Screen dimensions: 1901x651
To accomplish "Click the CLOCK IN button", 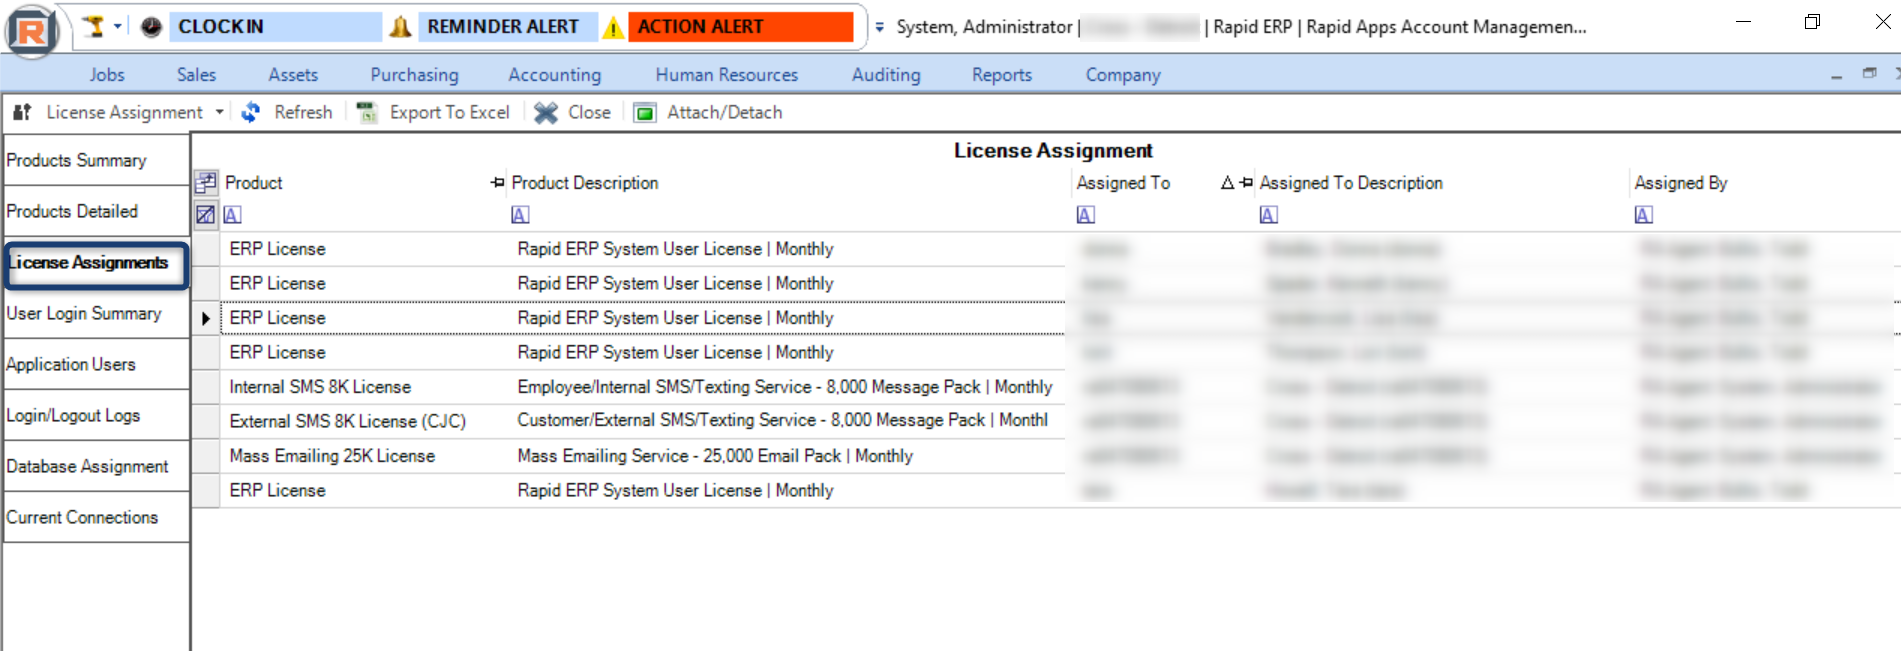I will [274, 27].
